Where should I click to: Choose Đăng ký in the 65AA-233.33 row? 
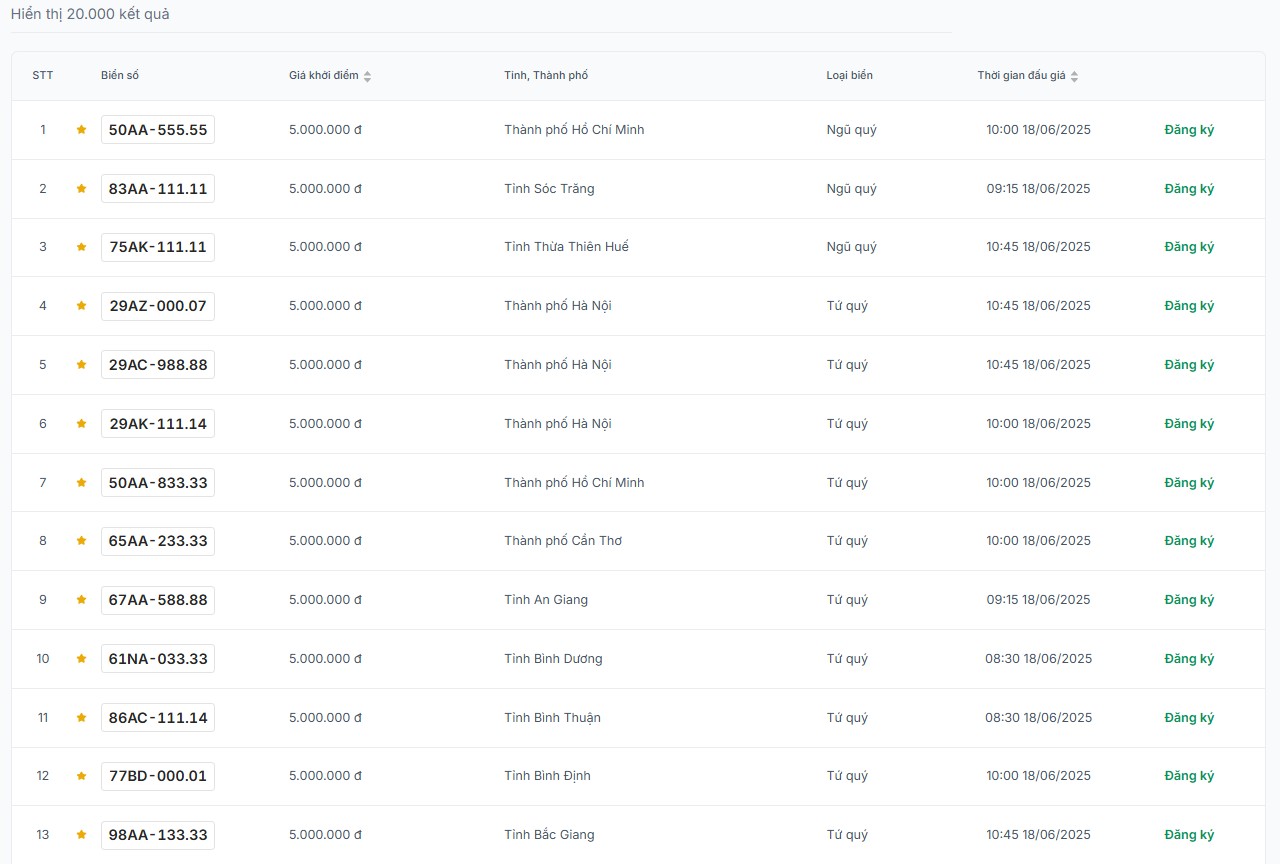[x=1189, y=541]
